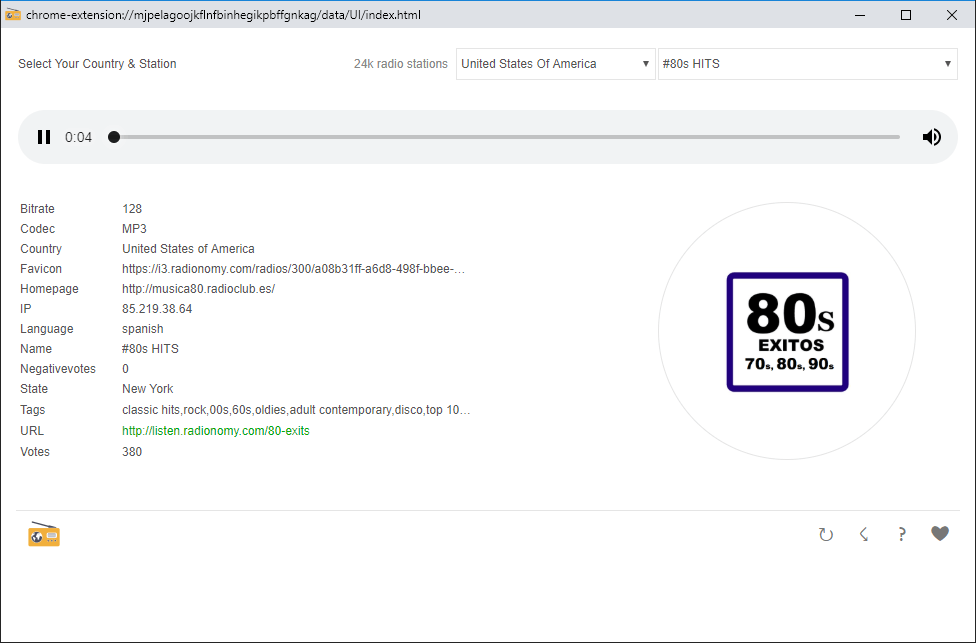Open help via the question mark icon

point(901,534)
